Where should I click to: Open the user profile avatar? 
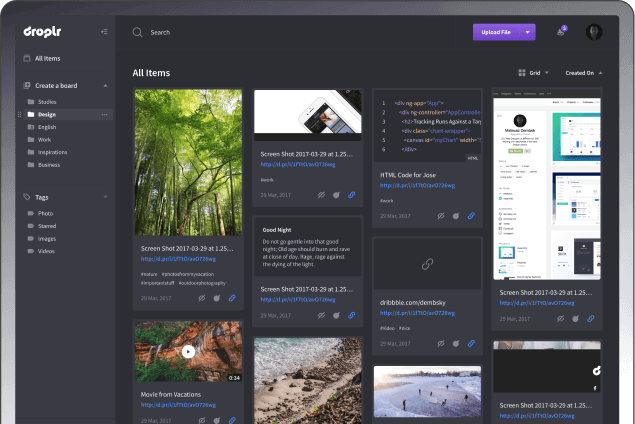(x=594, y=32)
